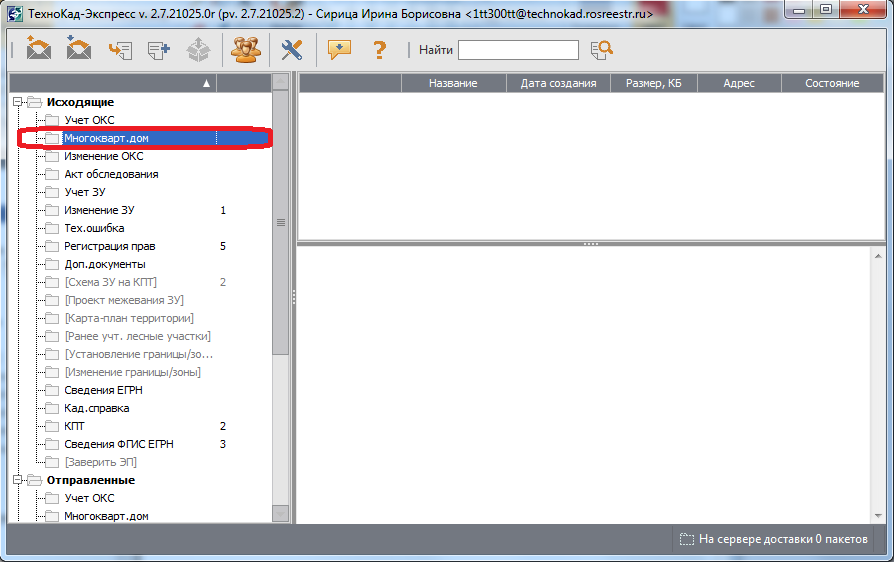Sort by Дата создания column header
This screenshot has height=562, width=894.
tap(558, 83)
